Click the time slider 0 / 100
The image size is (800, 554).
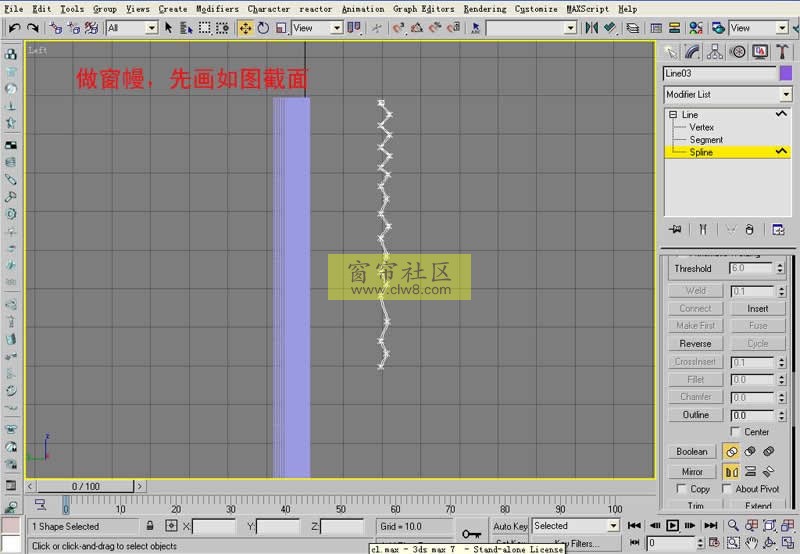tap(85, 486)
